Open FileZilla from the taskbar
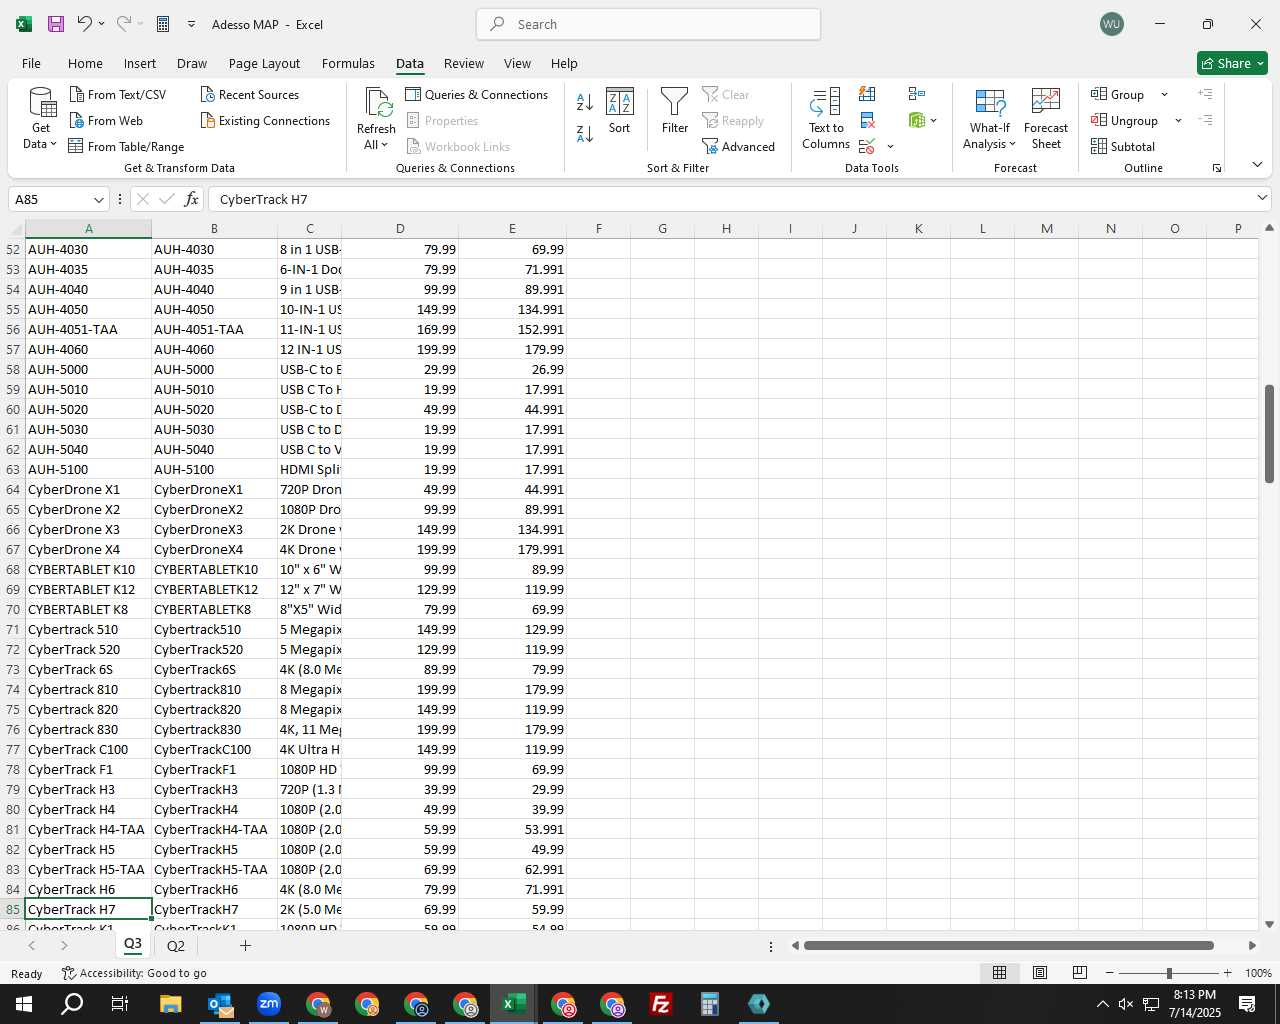This screenshot has height=1024, width=1280. [660, 1004]
